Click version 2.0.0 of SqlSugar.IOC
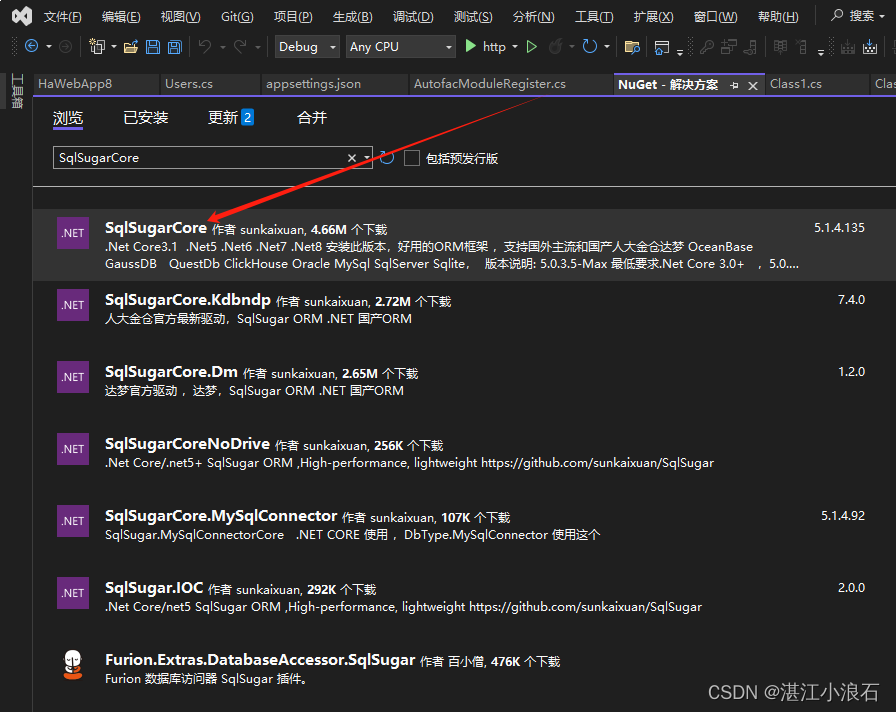This screenshot has width=896, height=712. pos(851,587)
